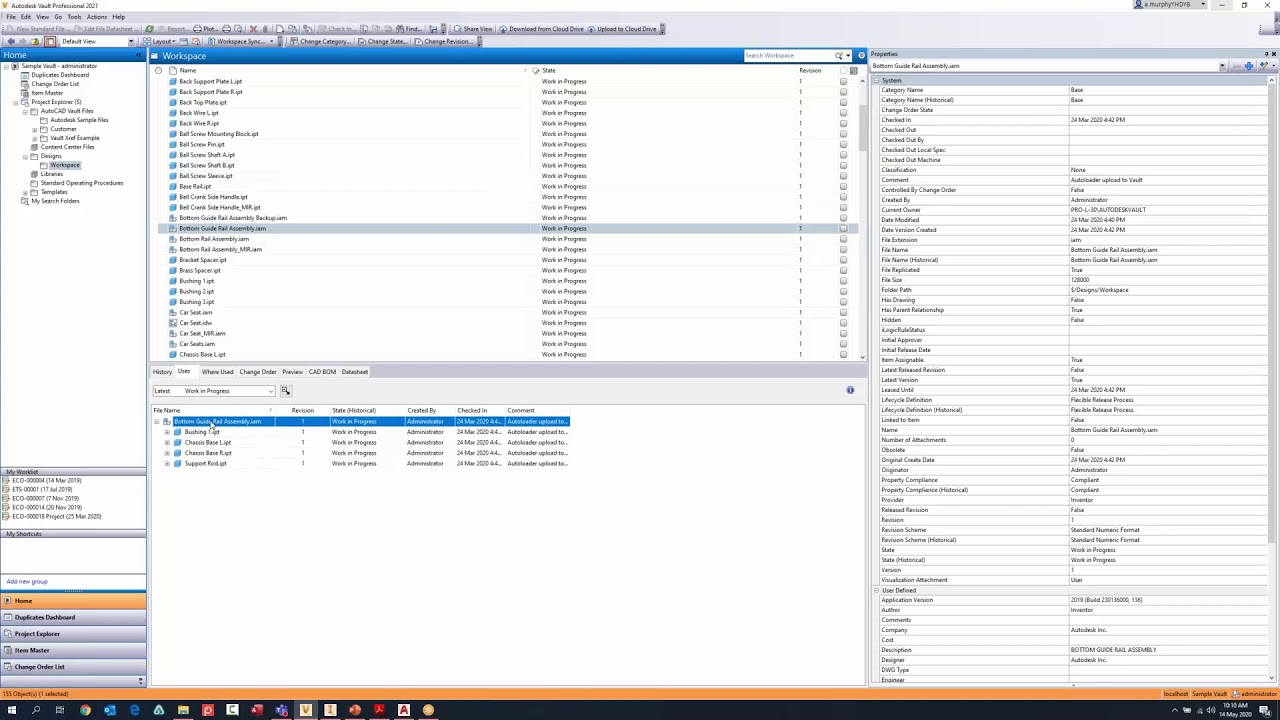Click Download from Cloud Drive
Screen dimensions: 1280x720
pyautogui.click(x=541, y=29)
